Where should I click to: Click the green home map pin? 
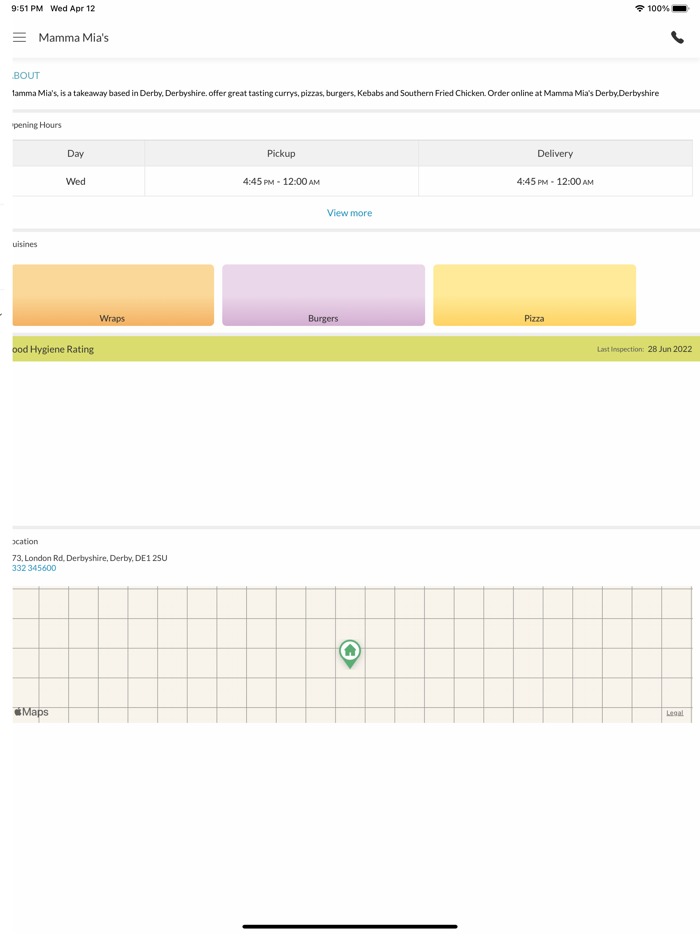click(x=350, y=654)
